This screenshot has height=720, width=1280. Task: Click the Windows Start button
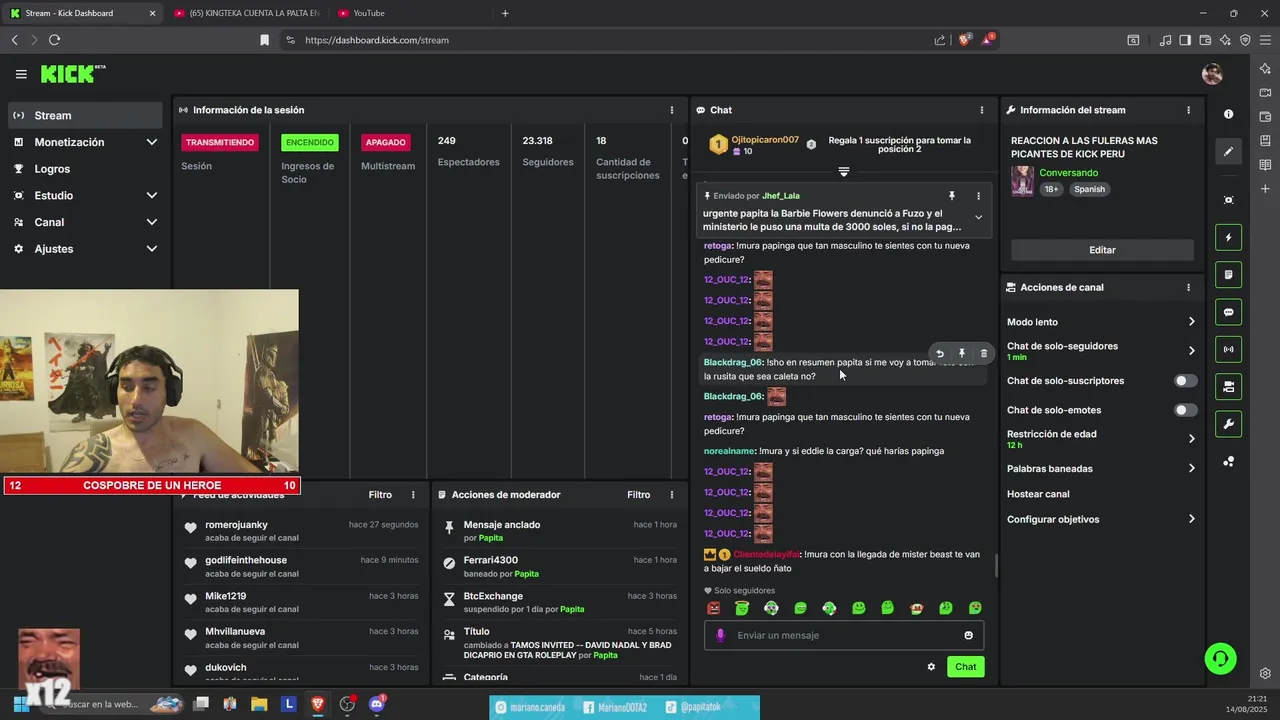(x=21, y=704)
